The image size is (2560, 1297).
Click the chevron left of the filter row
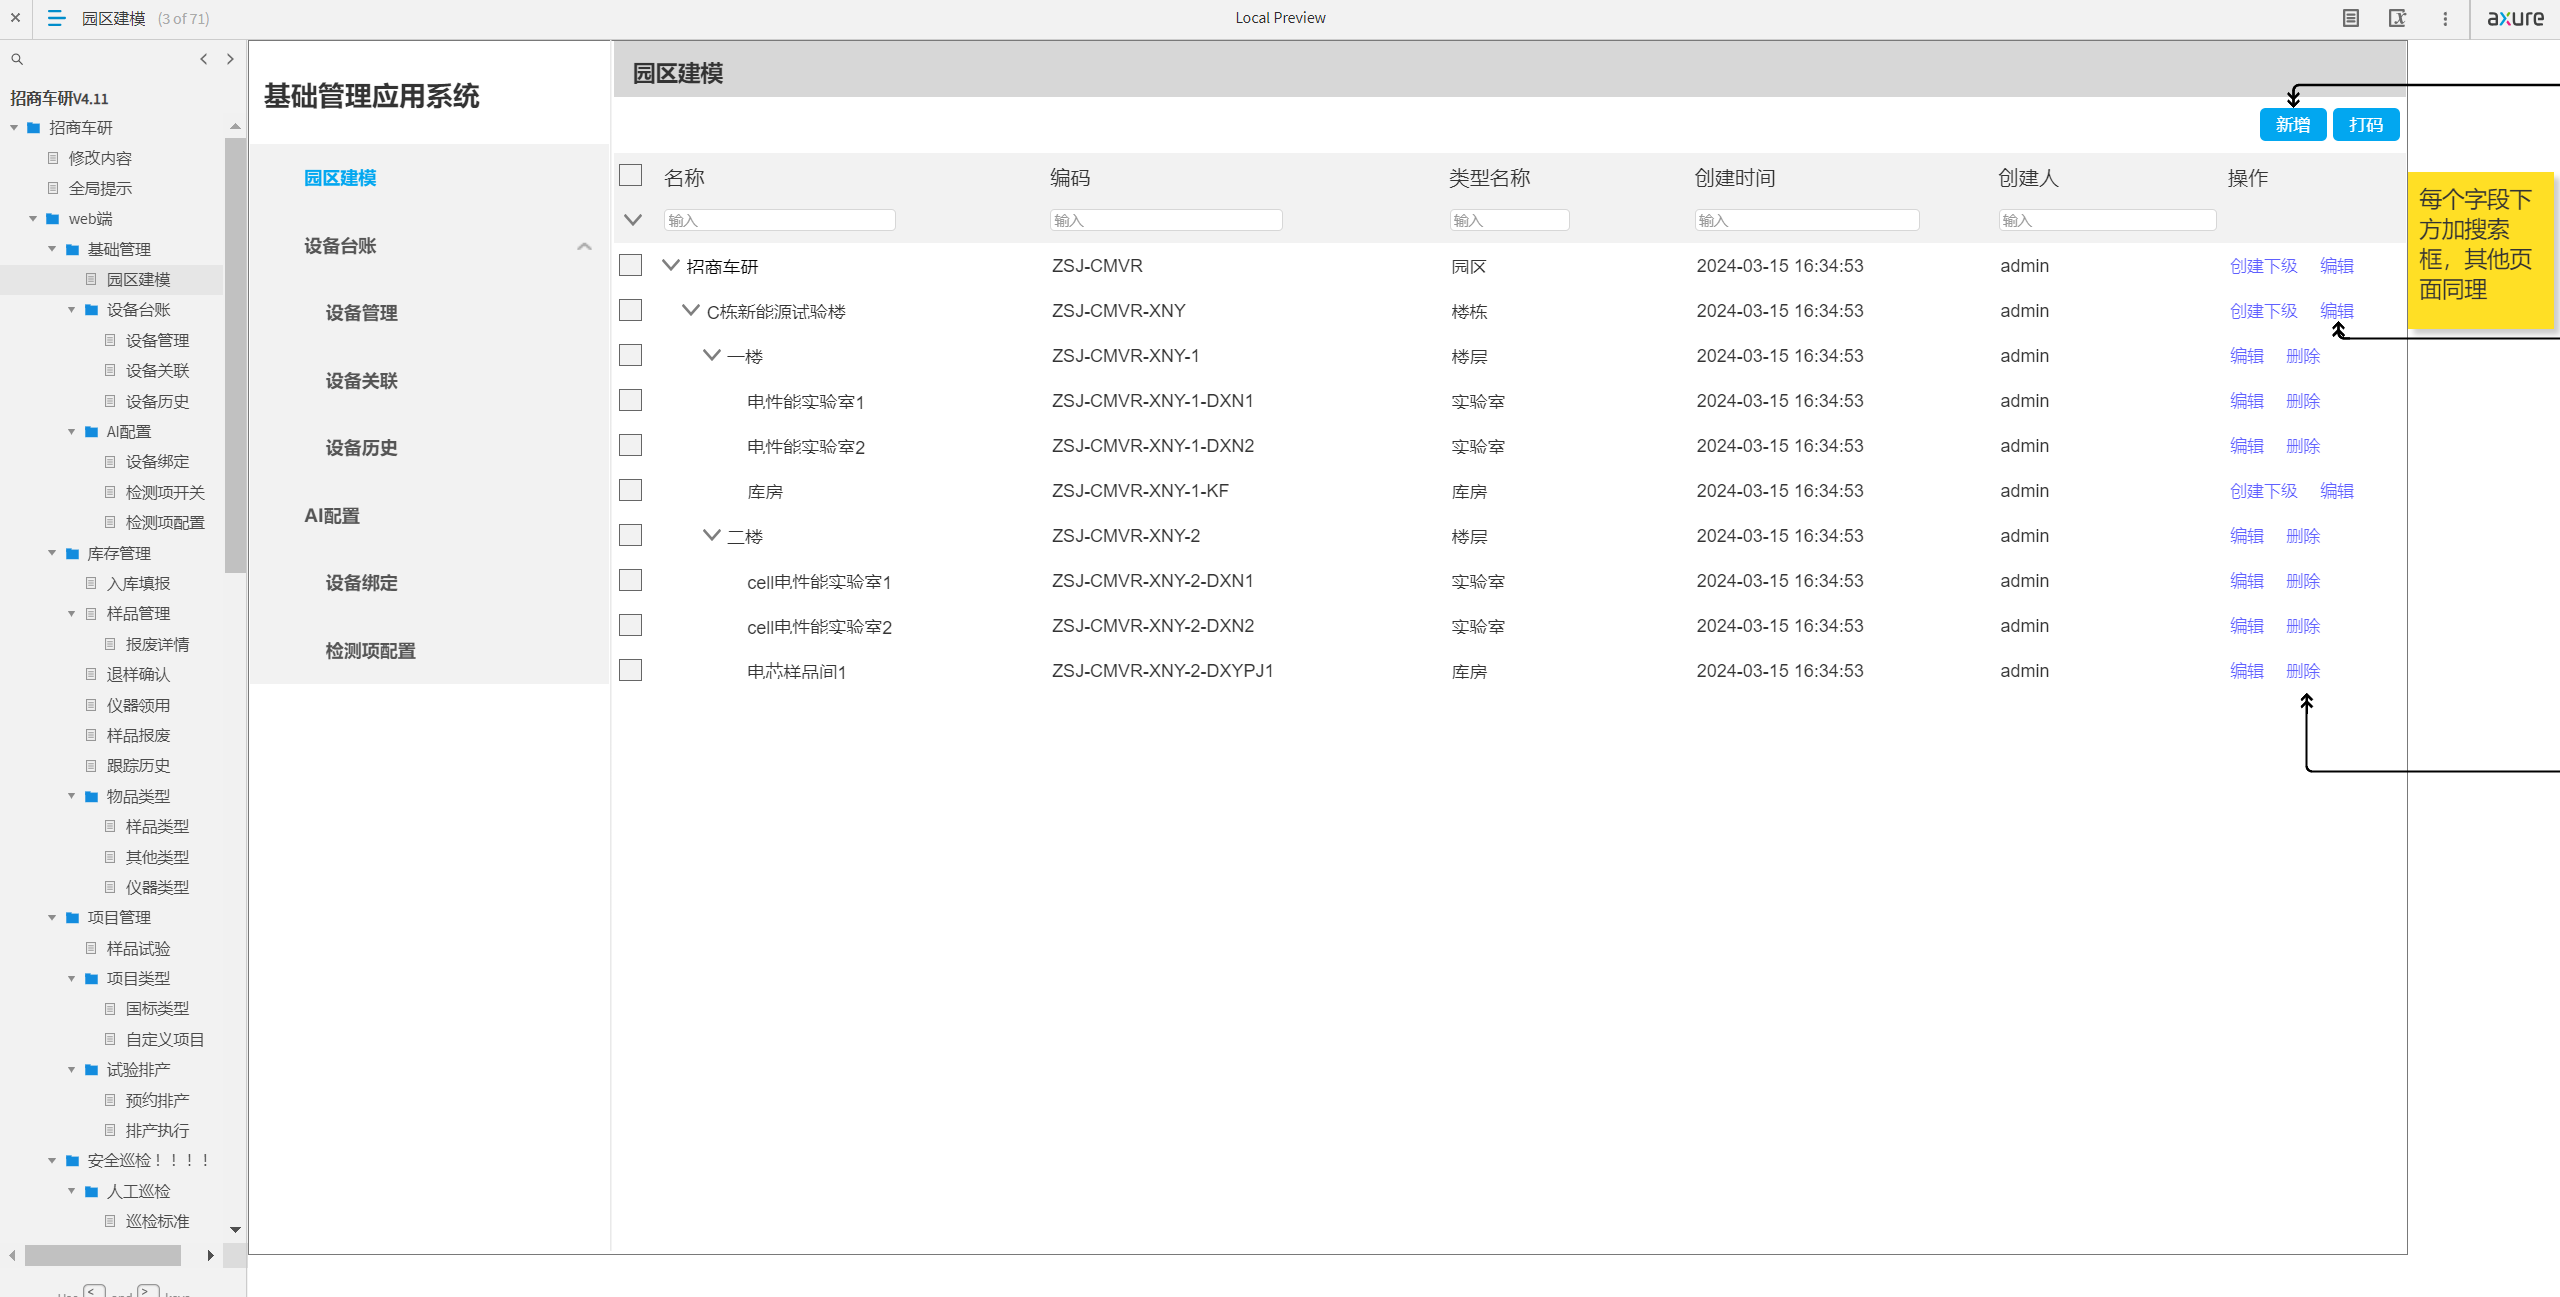tap(633, 220)
